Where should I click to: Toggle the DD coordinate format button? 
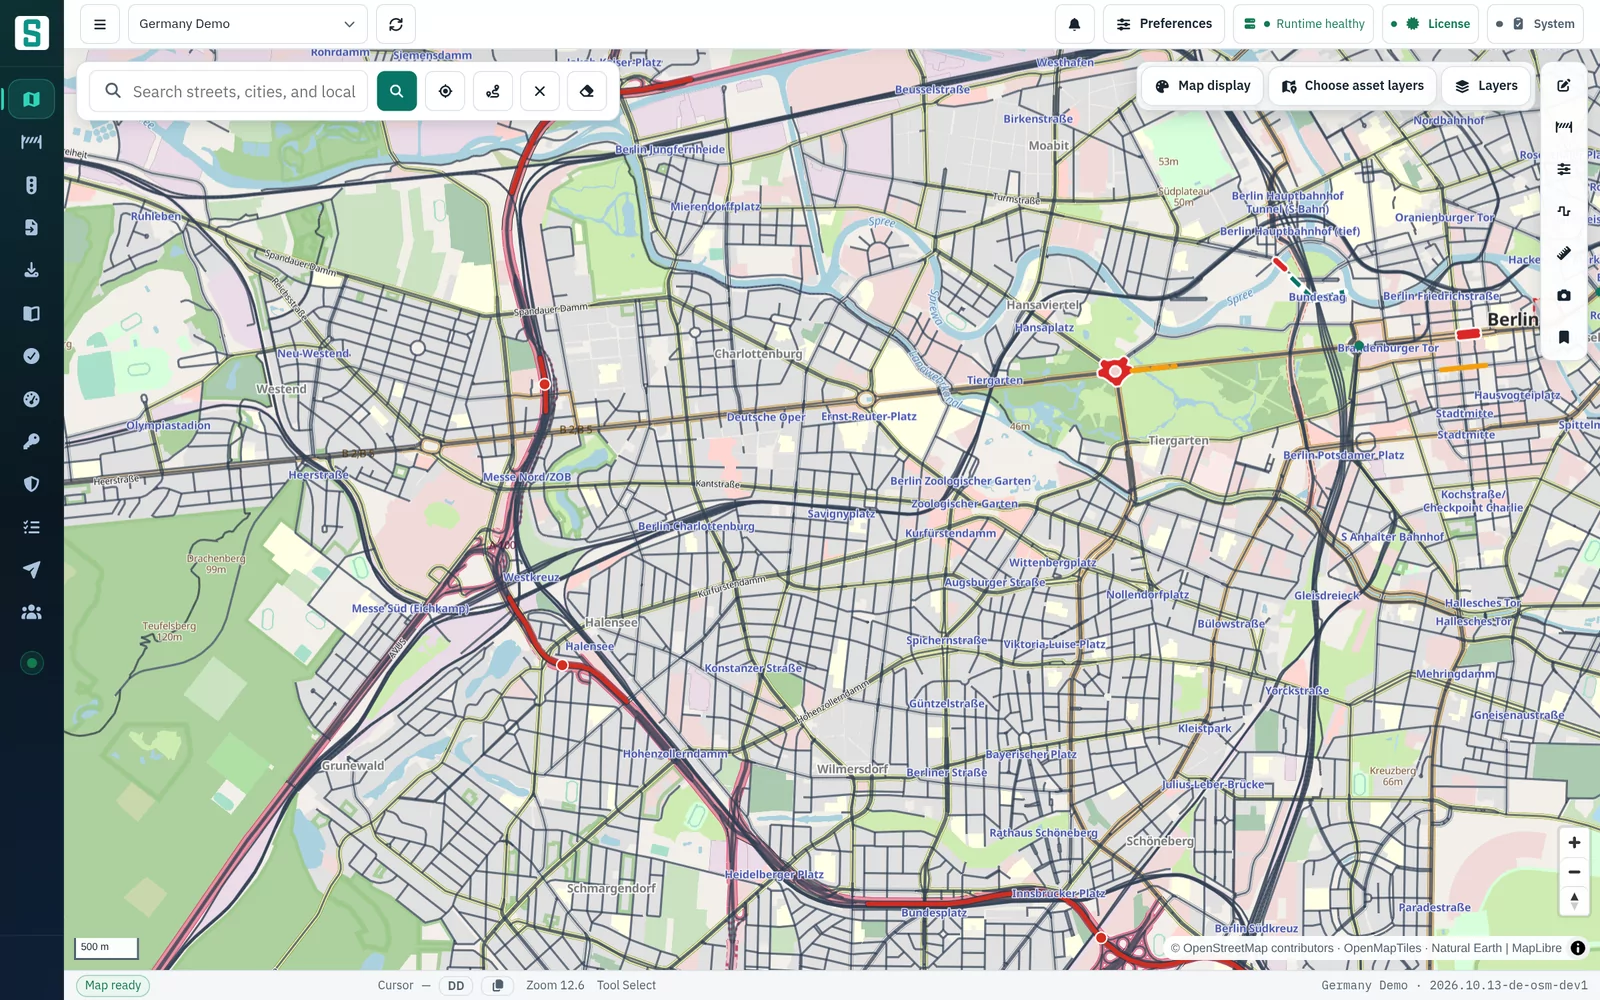pos(456,986)
